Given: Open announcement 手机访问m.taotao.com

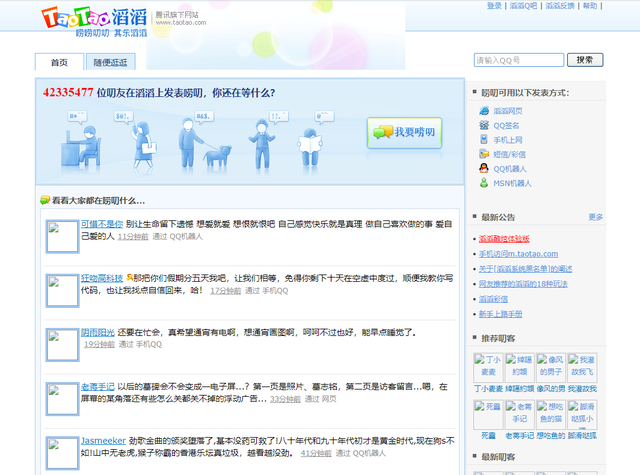Looking at the screenshot, I should [518, 254].
